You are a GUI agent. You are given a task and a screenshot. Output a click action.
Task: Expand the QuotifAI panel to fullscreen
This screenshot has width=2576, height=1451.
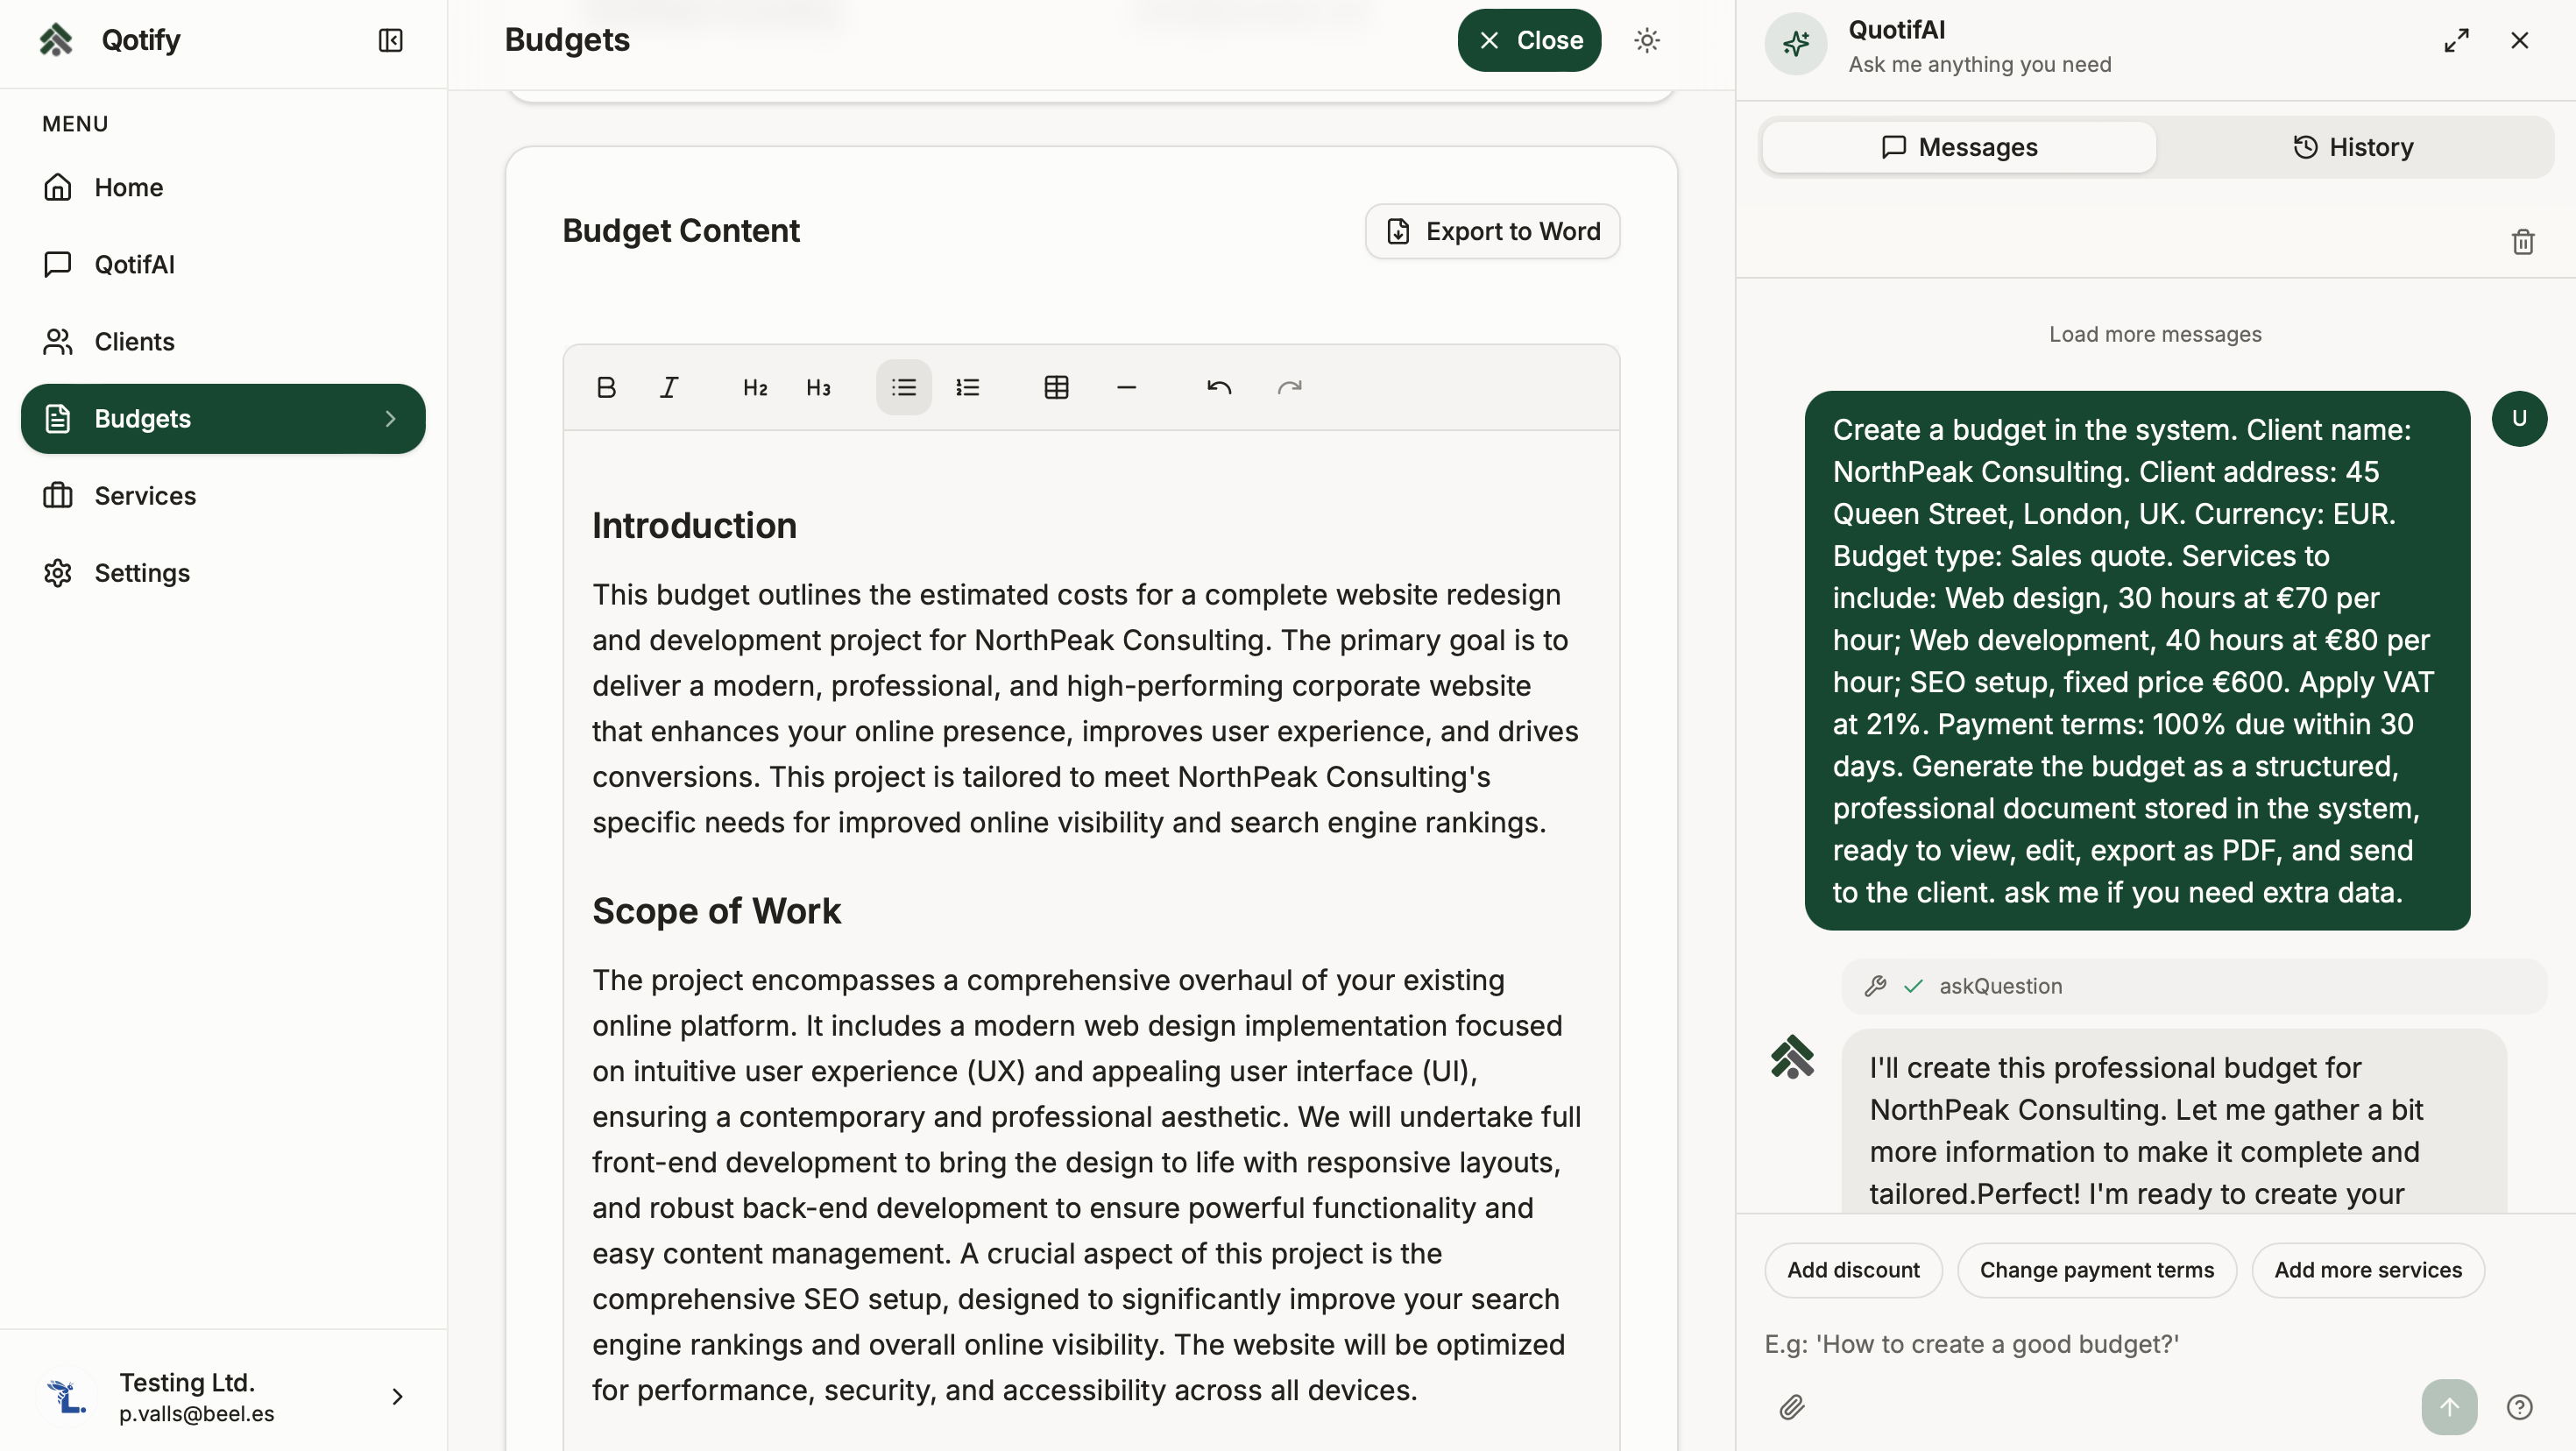[2456, 40]
